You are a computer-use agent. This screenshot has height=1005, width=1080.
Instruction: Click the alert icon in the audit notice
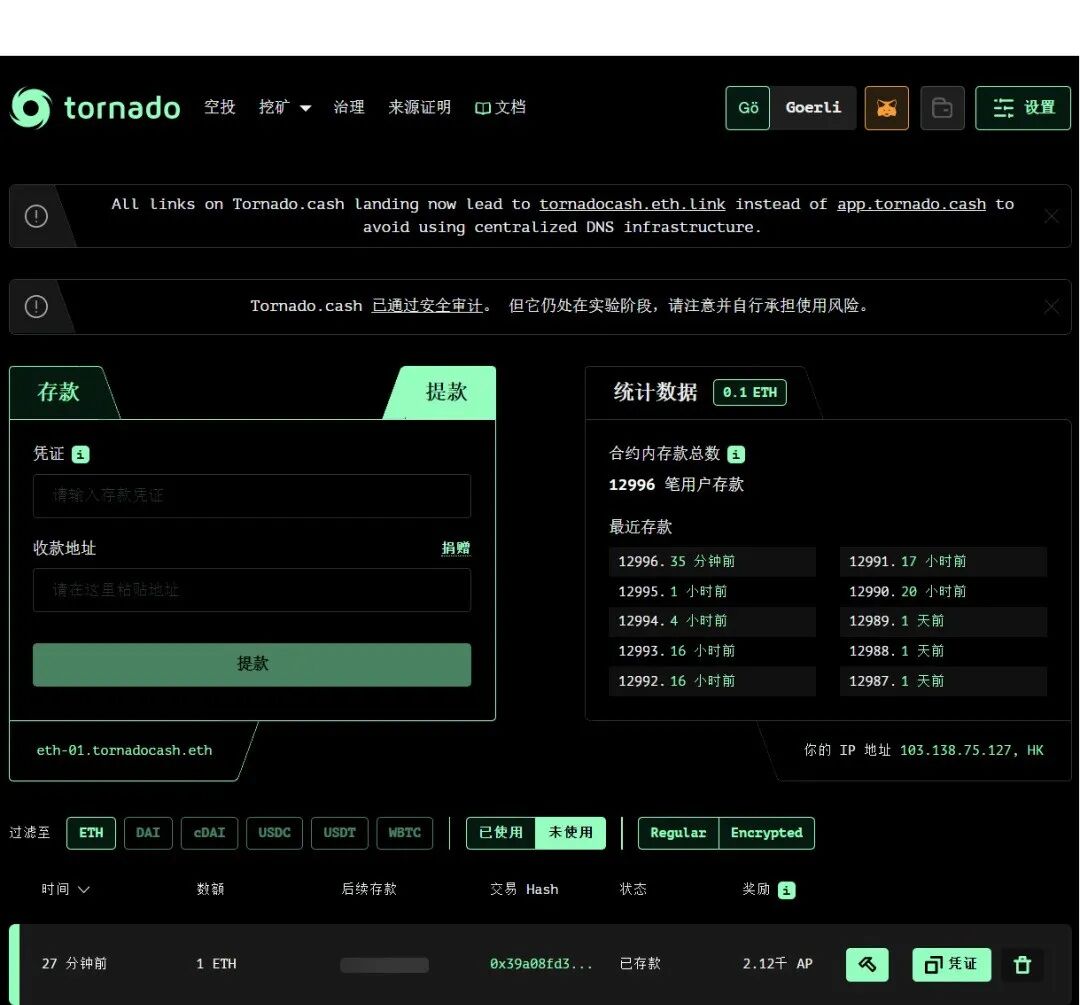click(x=37, y=307)
